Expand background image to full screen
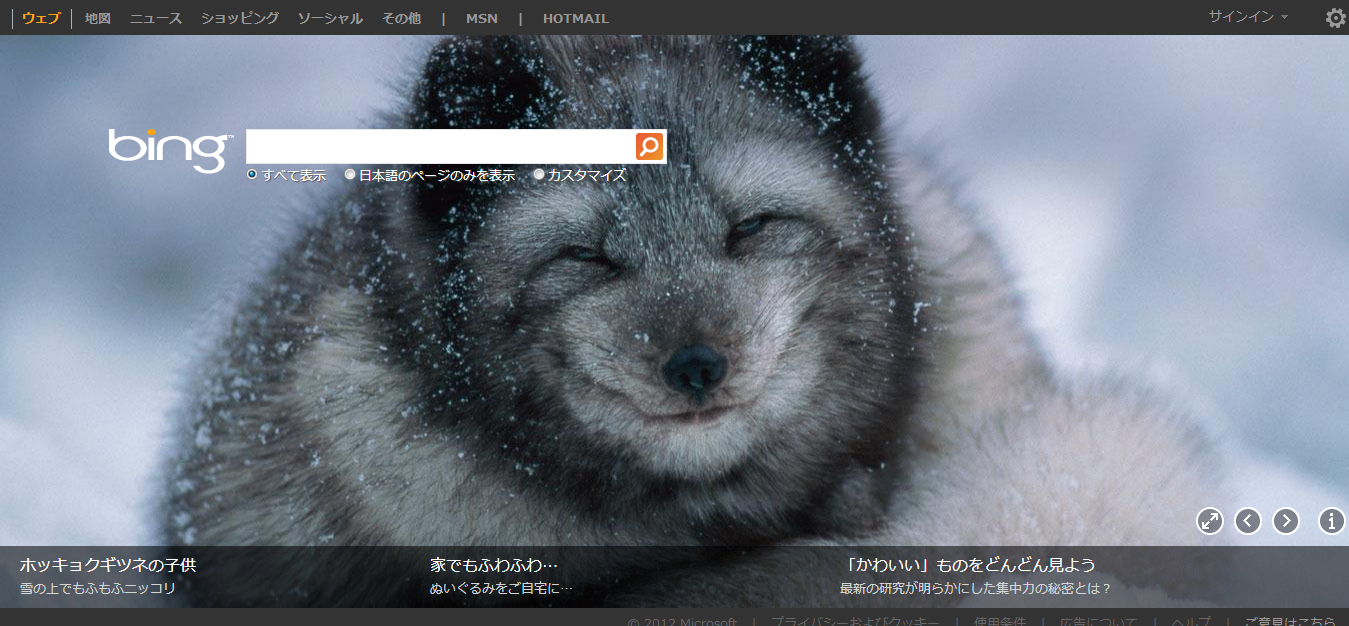 pyautogui.click(x=1210, y=521)
